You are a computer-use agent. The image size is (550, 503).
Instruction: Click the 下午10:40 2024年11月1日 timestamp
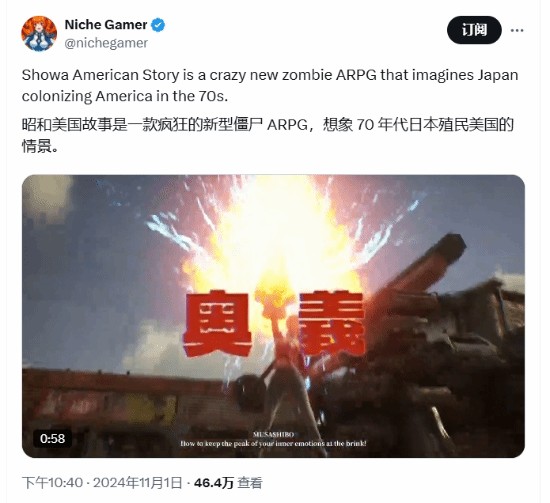pos(102,483)
